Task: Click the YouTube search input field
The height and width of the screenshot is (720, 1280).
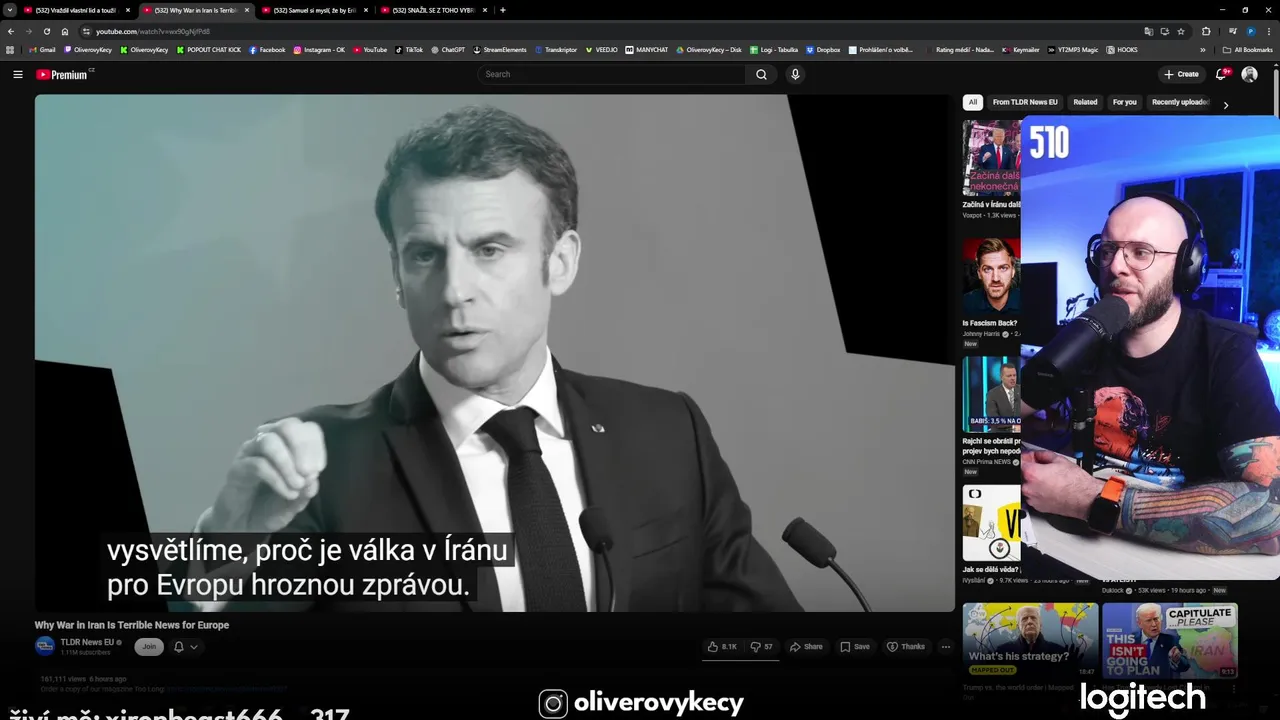Action: pos(612,74)
